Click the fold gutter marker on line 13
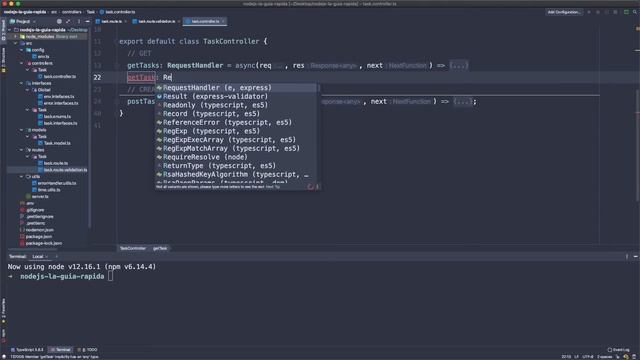The image size is (640, 360). click(x=117, y=65)
